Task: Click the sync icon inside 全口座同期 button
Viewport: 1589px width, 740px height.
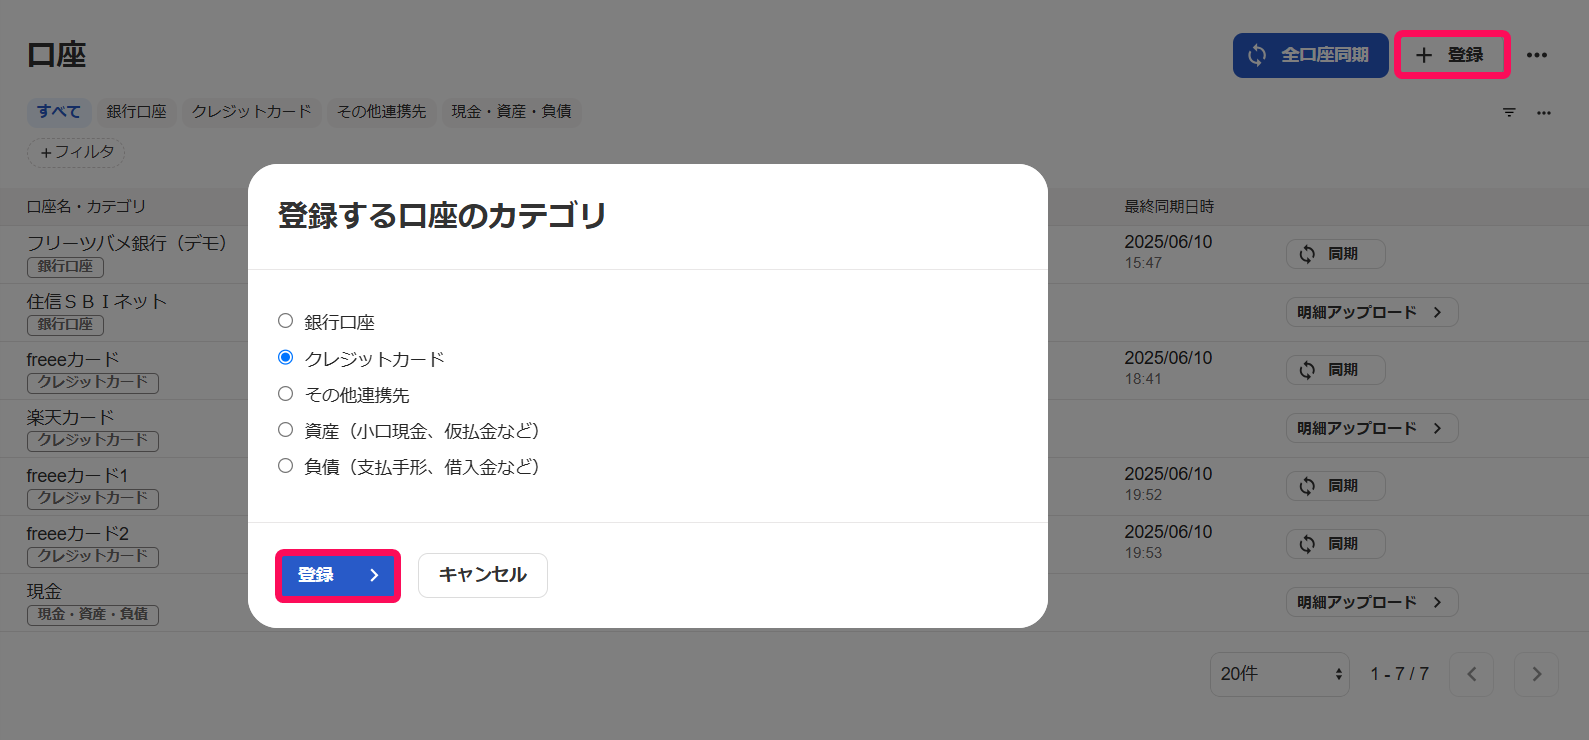Action: (x=1257, y=55)
